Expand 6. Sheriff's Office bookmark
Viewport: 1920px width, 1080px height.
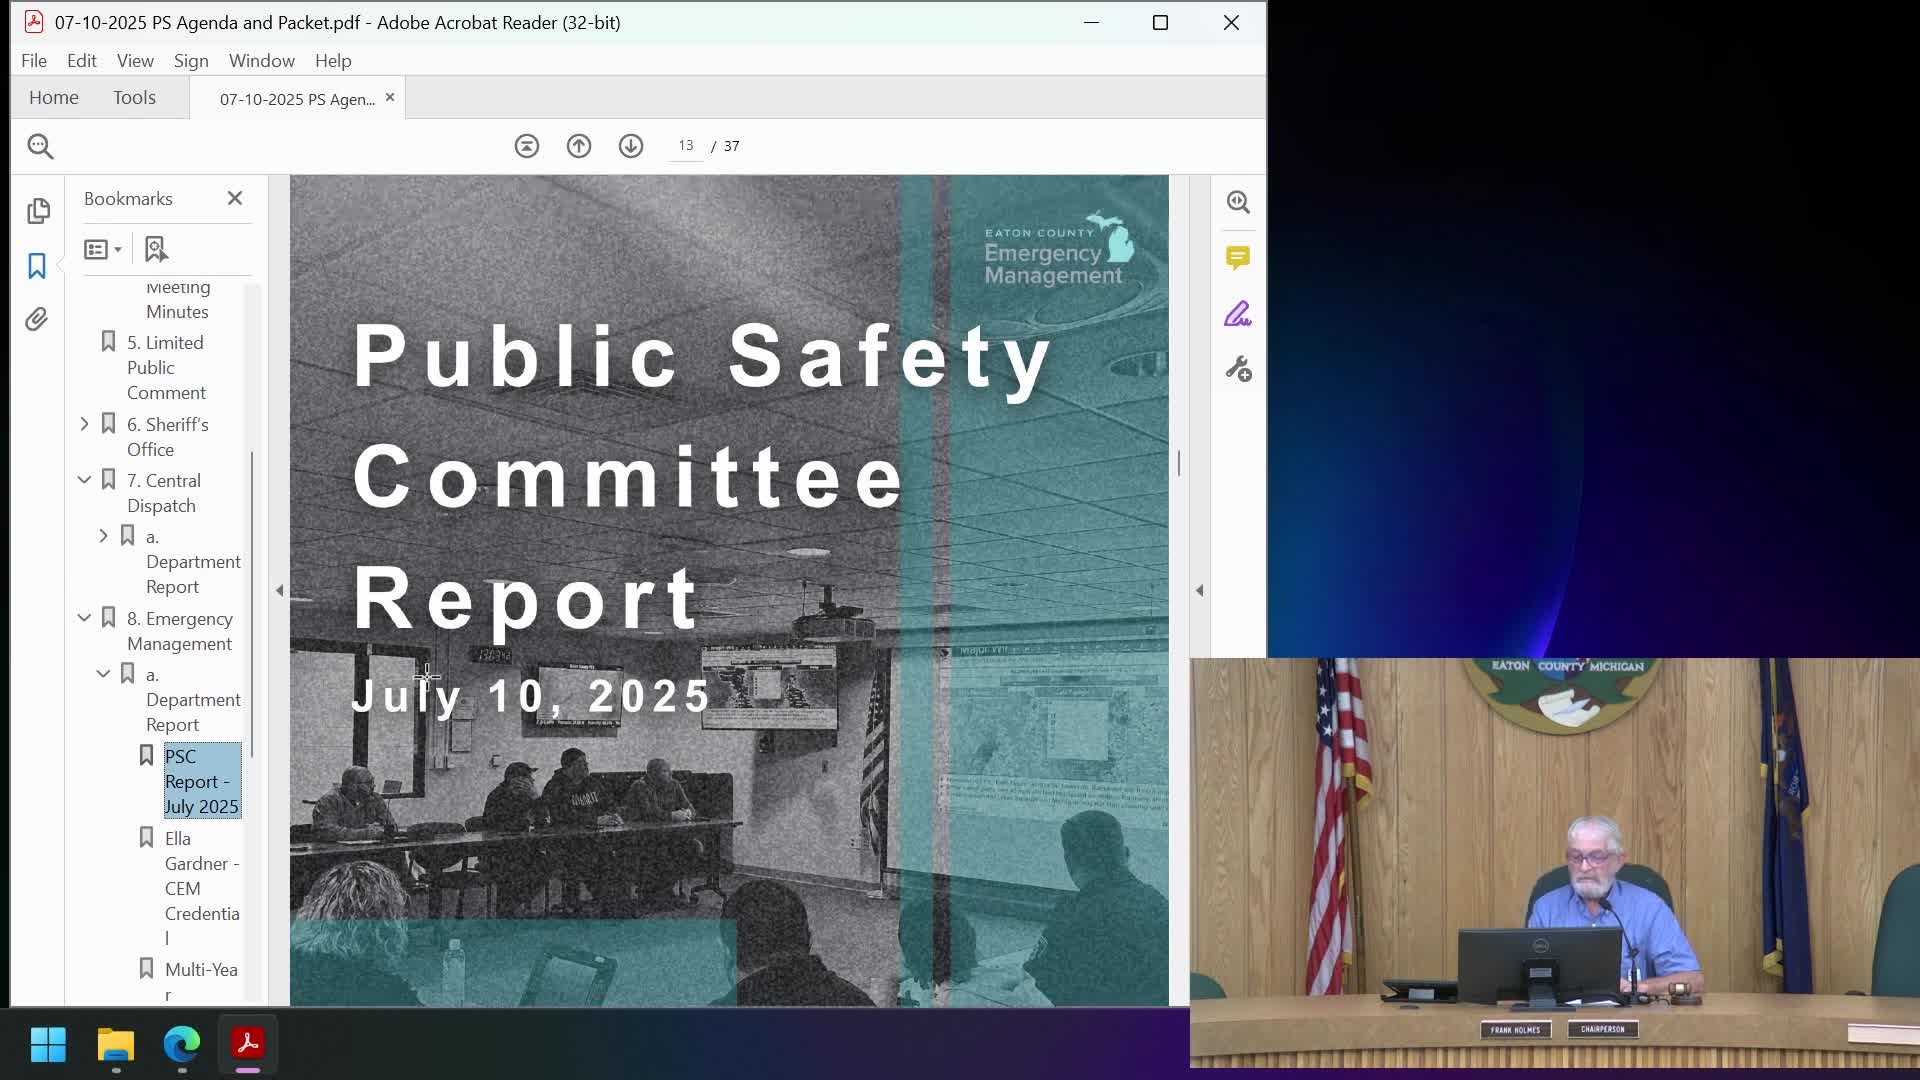[x=85, y=424]
